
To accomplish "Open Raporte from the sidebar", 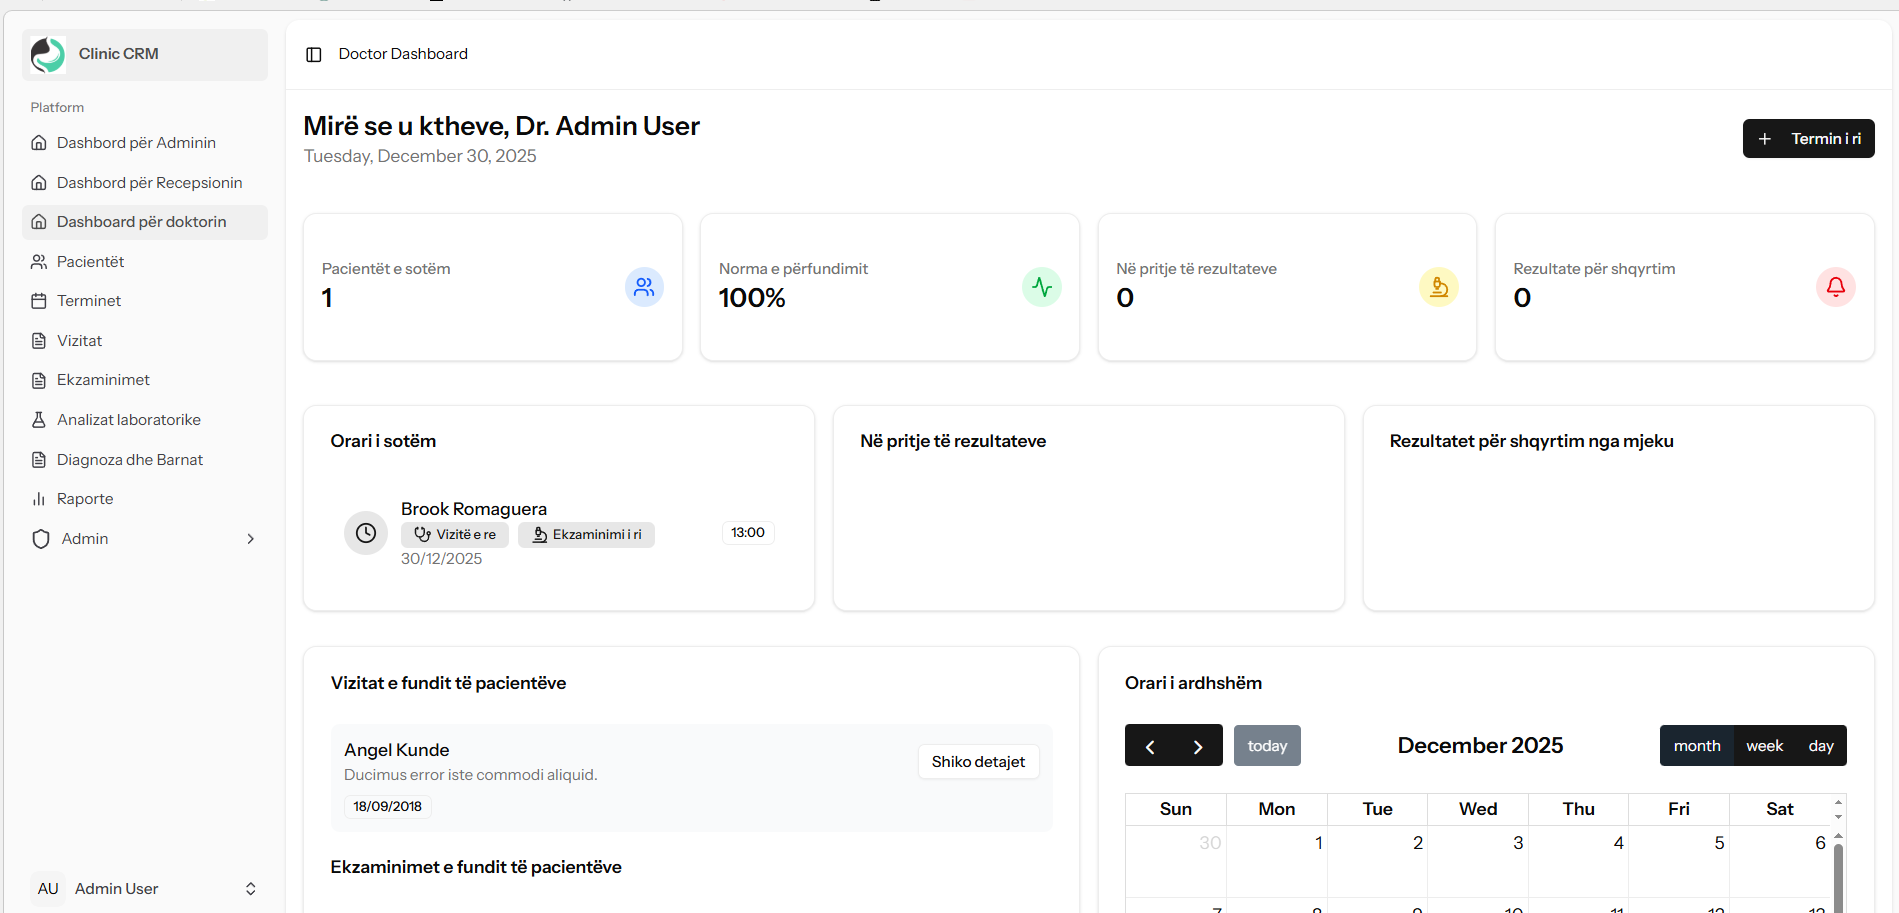I will (x=85, y=499).
